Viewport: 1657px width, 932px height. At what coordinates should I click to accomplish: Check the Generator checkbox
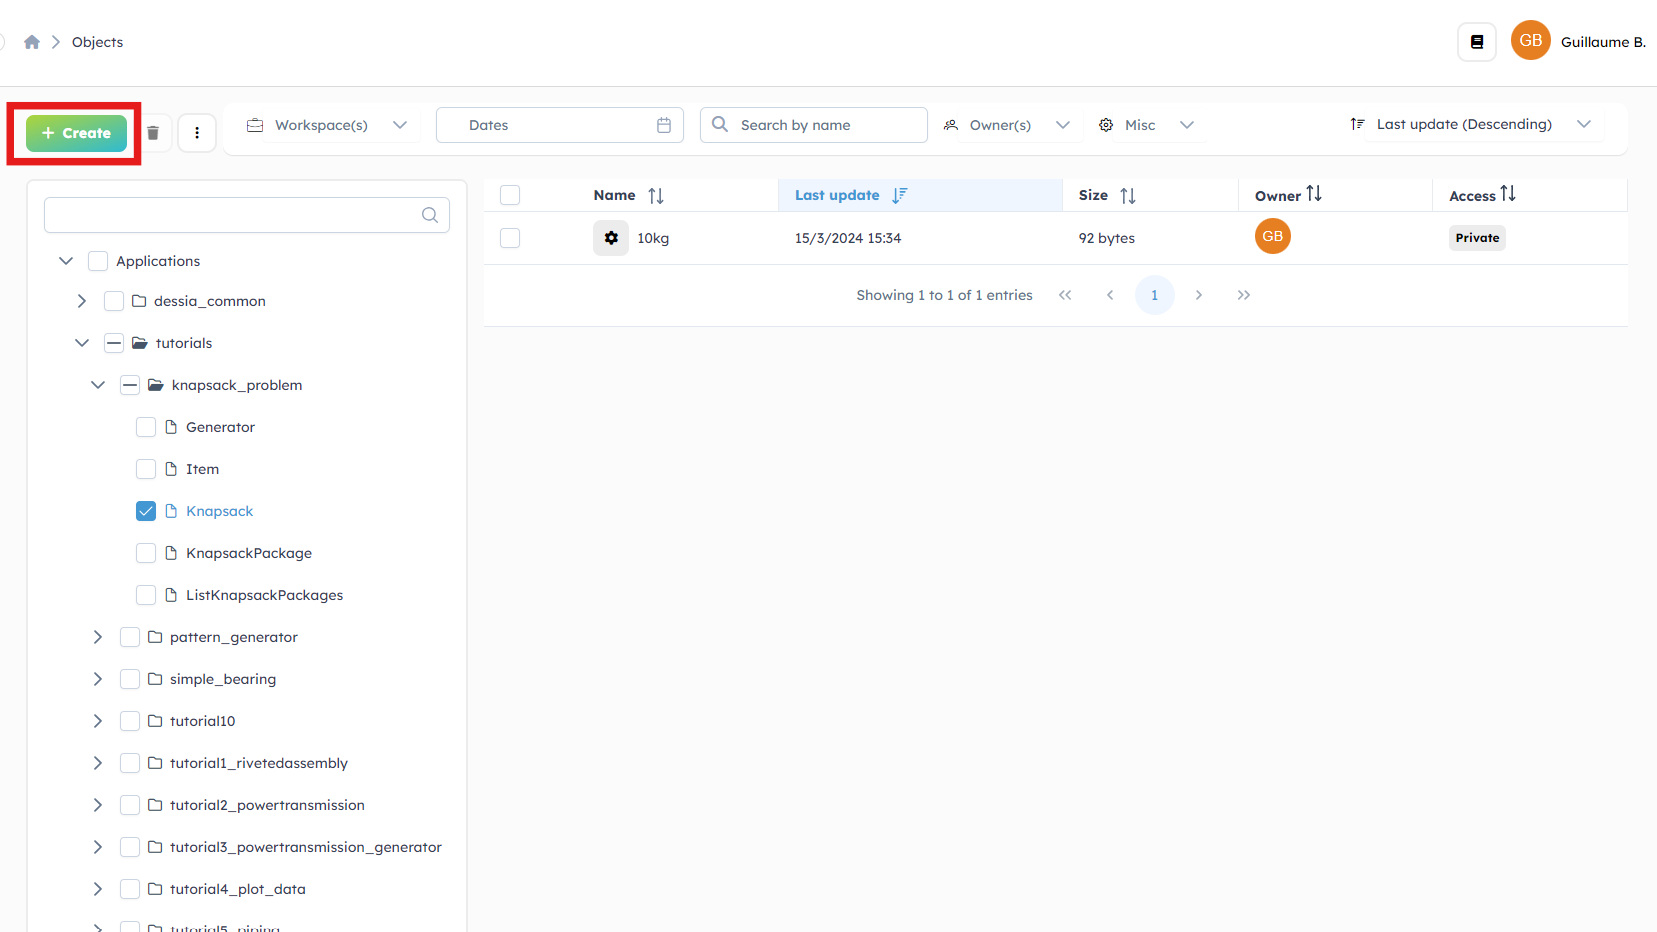point(146,427)
